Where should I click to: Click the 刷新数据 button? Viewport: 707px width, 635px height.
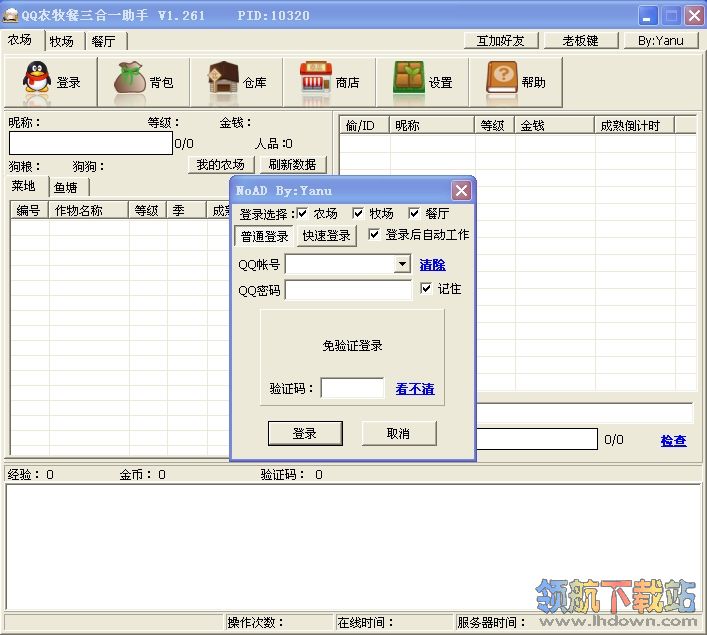tap(293, 165)
